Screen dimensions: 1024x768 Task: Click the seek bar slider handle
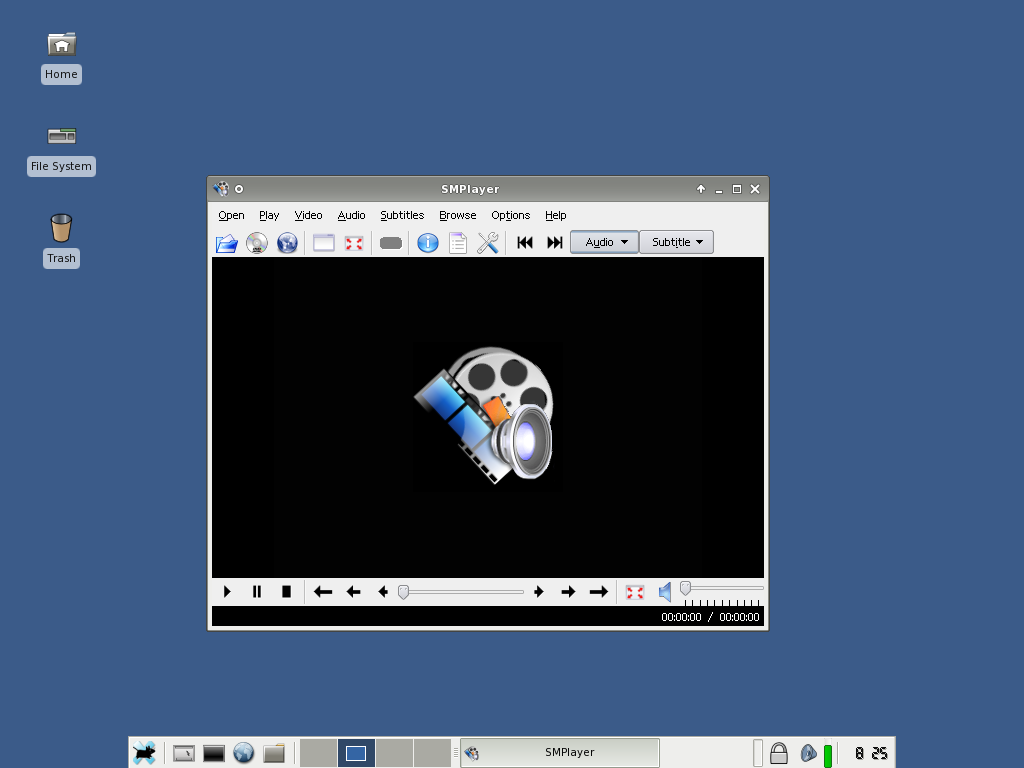tap(404, 592)
